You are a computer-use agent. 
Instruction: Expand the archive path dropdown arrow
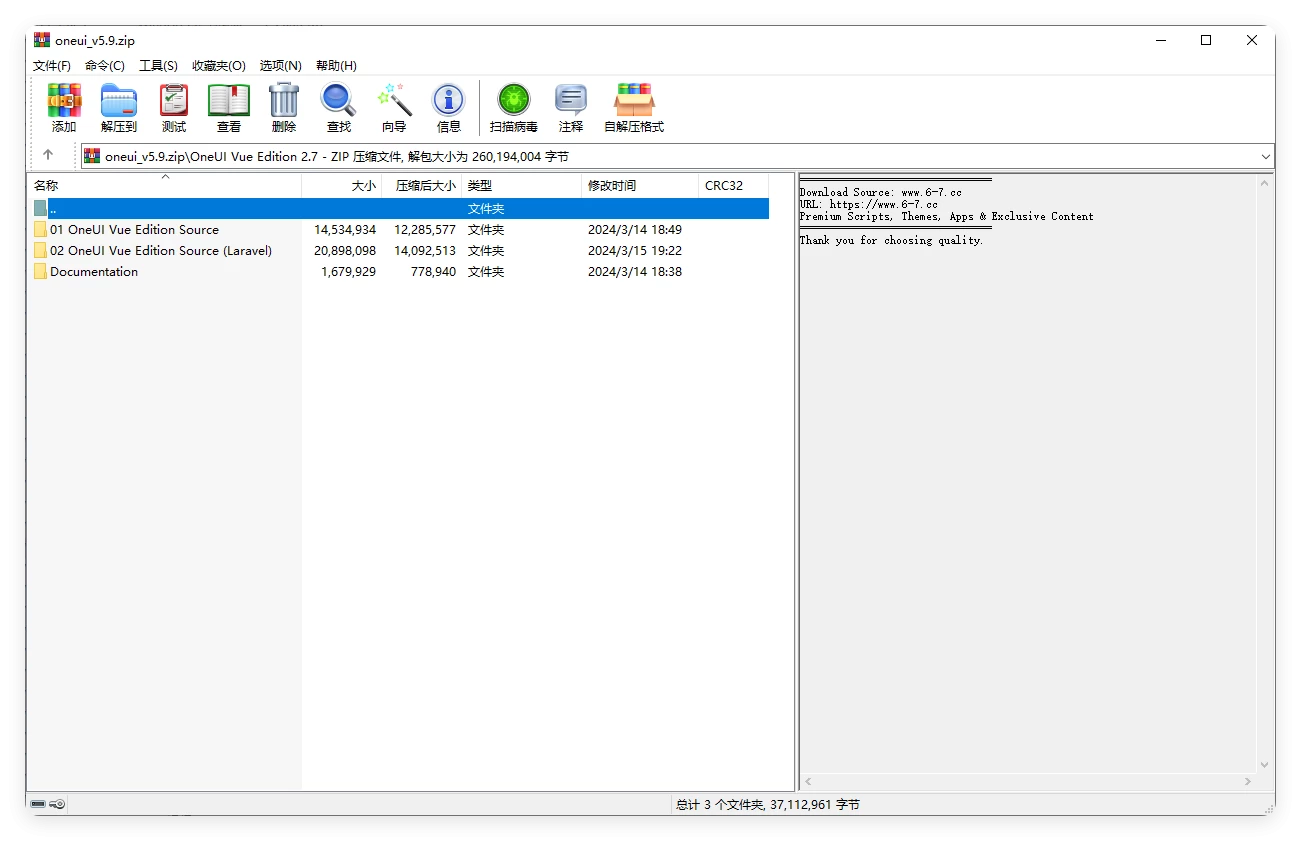click(x=1266, y=156)
